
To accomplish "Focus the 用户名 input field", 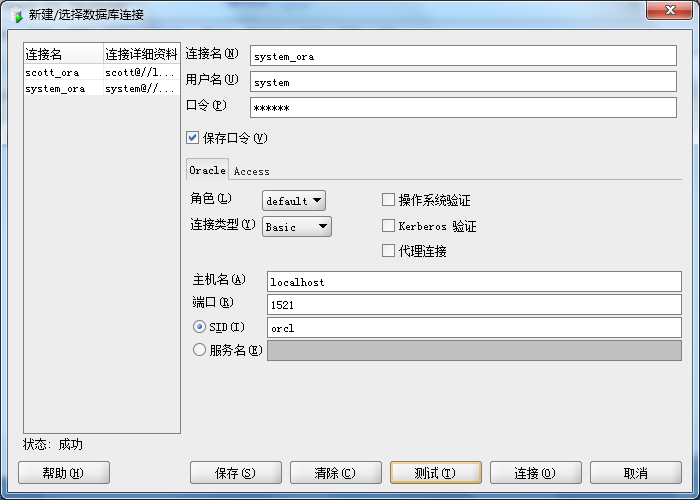I will click(463, 82).
